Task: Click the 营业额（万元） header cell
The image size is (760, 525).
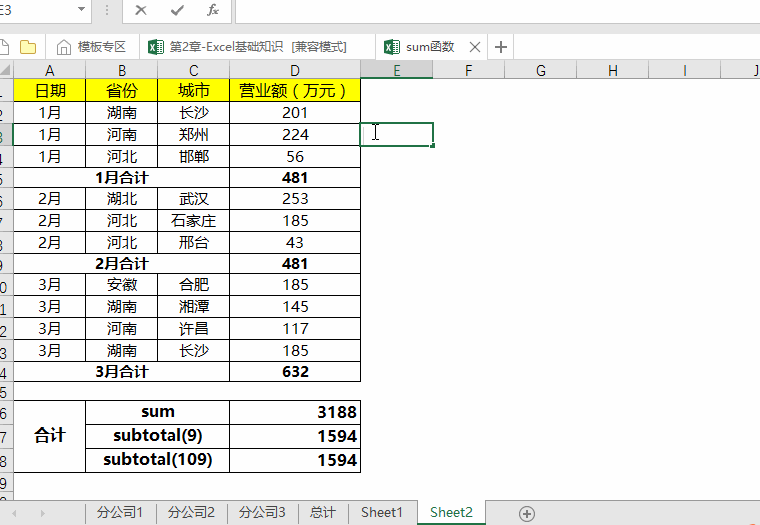Action: click(x=295, y=90)
